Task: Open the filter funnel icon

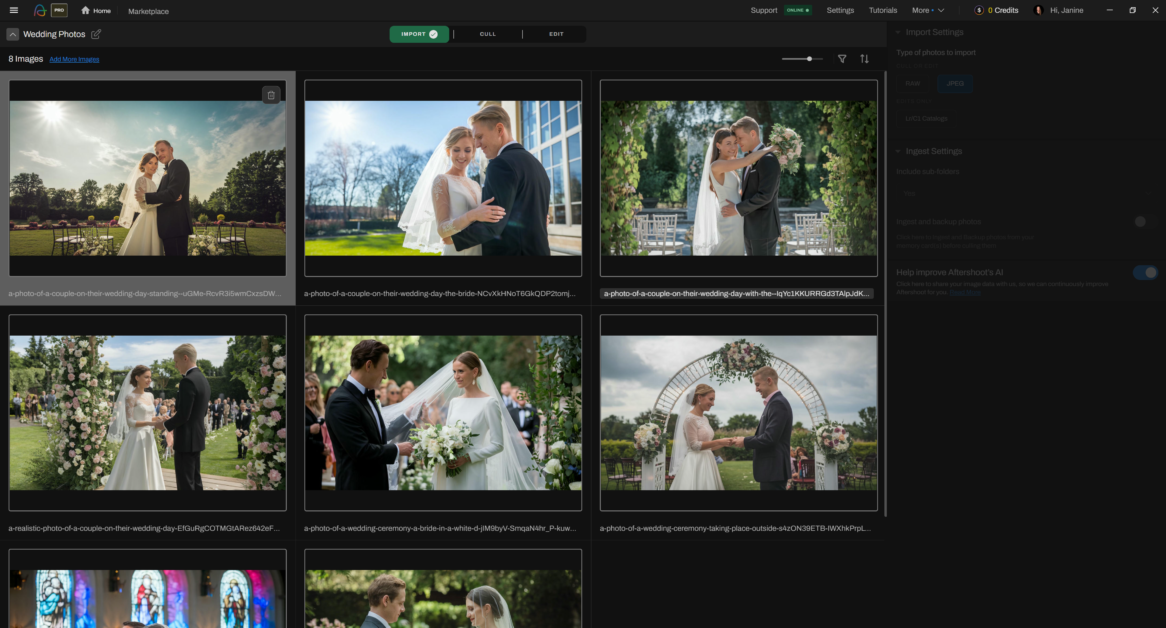Action: pos(842,59)
